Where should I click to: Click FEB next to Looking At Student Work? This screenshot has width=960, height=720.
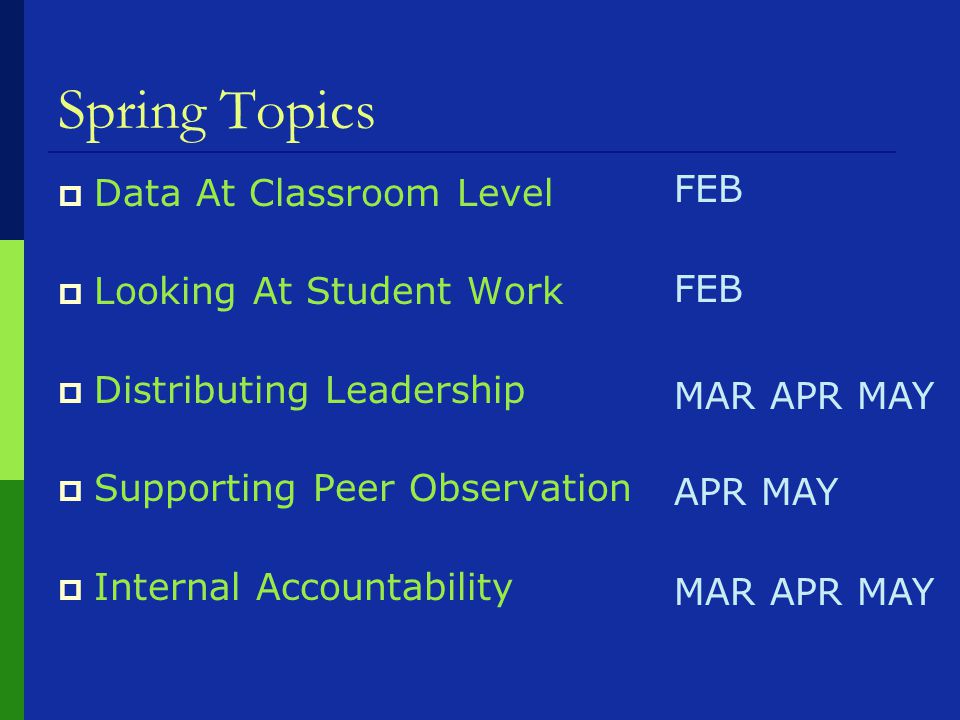click(x=708, y=288)
